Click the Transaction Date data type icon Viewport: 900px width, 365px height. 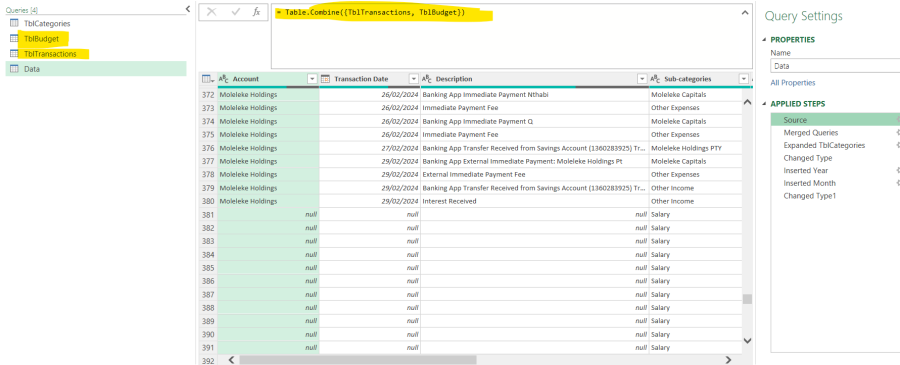click(325, 79)
